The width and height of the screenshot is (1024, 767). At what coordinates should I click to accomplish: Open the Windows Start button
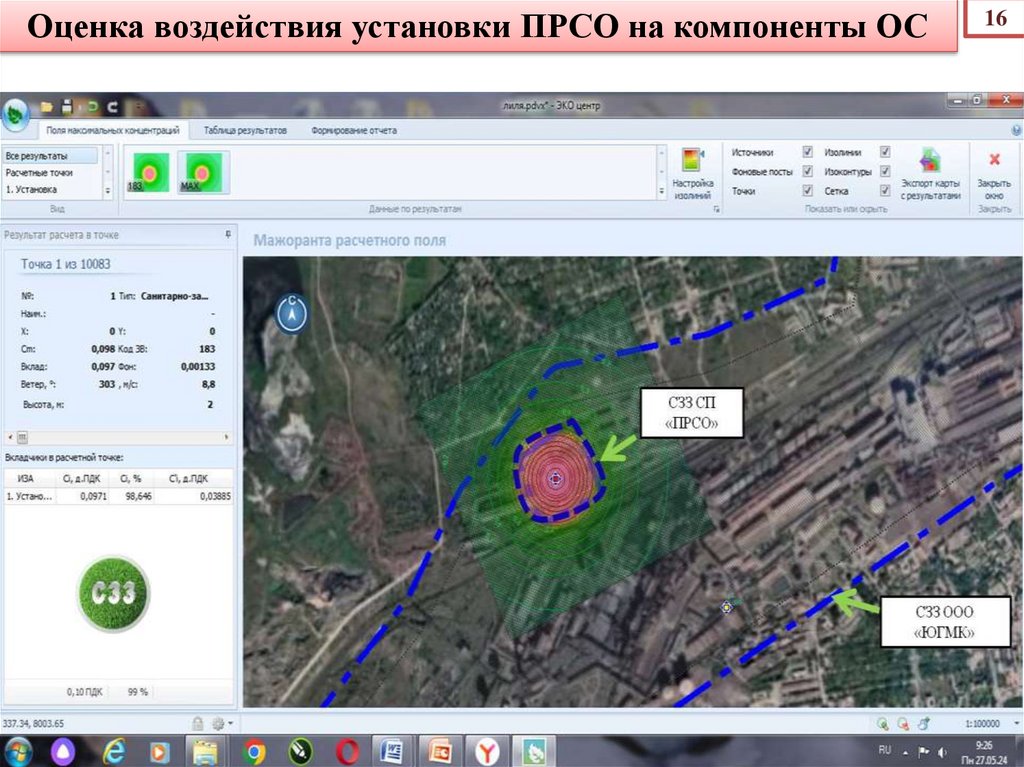(x=18, y=752)
